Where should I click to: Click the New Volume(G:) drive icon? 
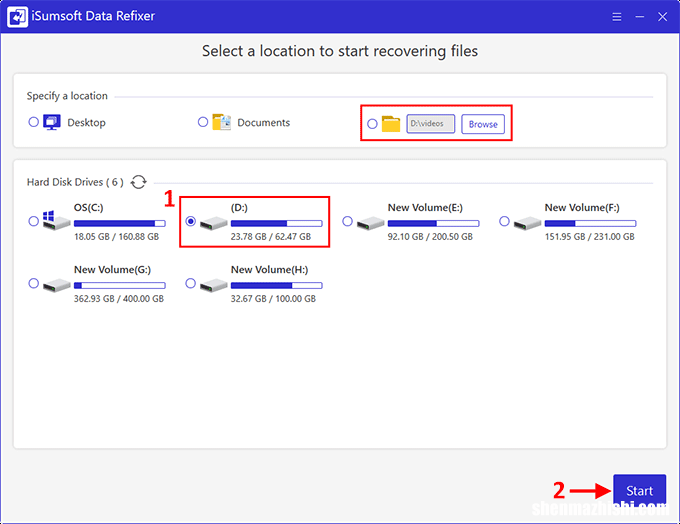(57, 285)
